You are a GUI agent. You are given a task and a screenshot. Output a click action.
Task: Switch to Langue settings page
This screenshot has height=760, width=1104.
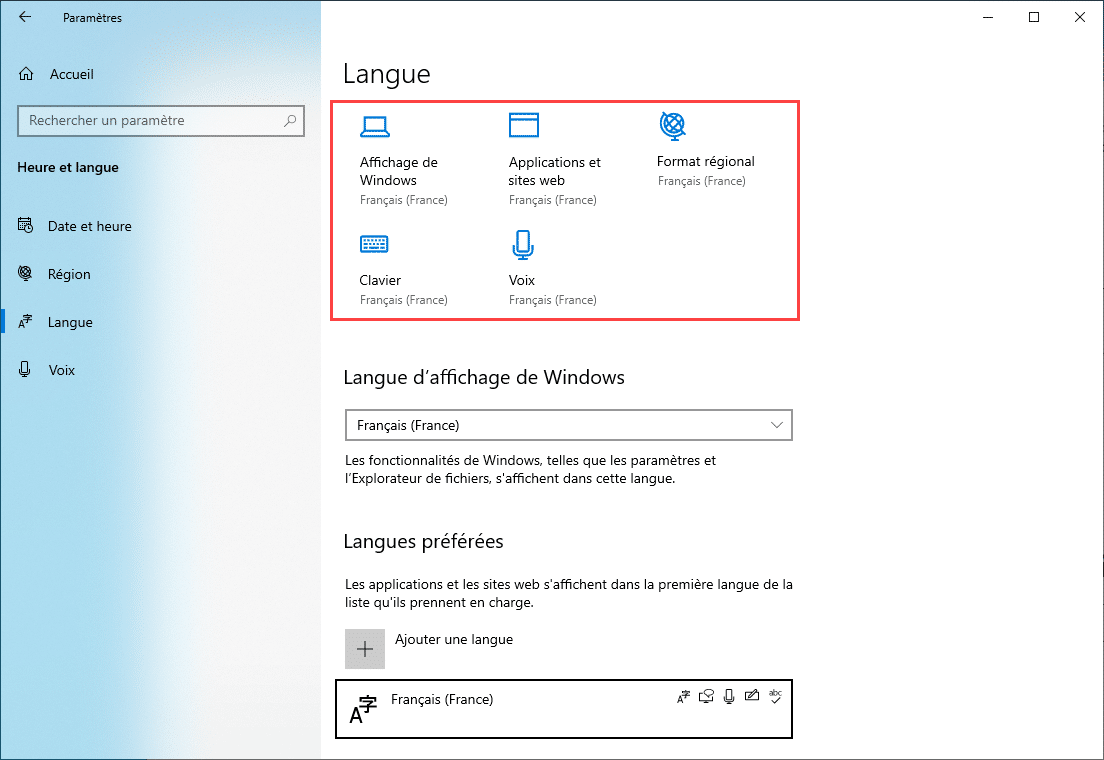point(70,322)
